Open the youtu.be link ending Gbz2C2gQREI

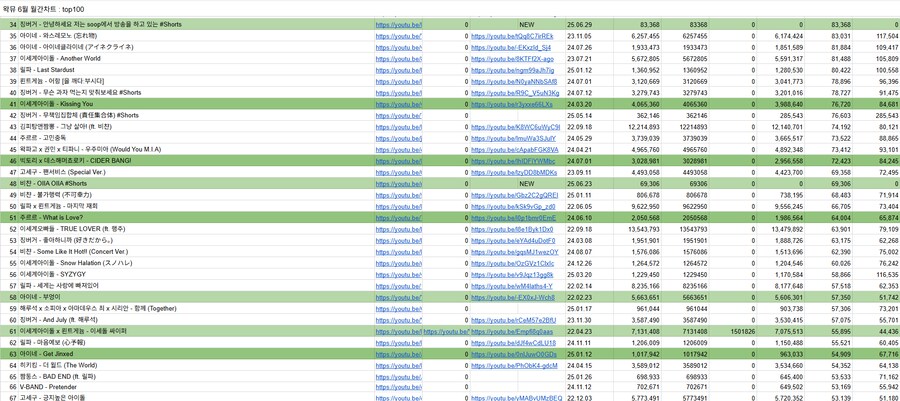point(514,195)
